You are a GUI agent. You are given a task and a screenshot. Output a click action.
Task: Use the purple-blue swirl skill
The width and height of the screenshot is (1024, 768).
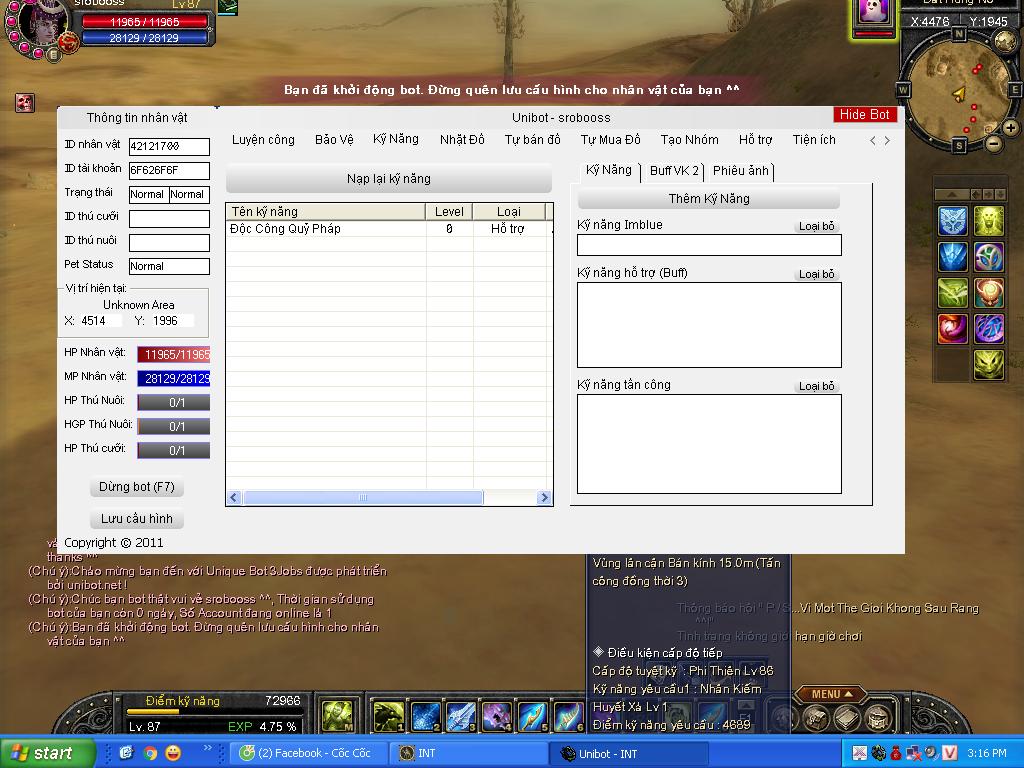tap(989, 328)
